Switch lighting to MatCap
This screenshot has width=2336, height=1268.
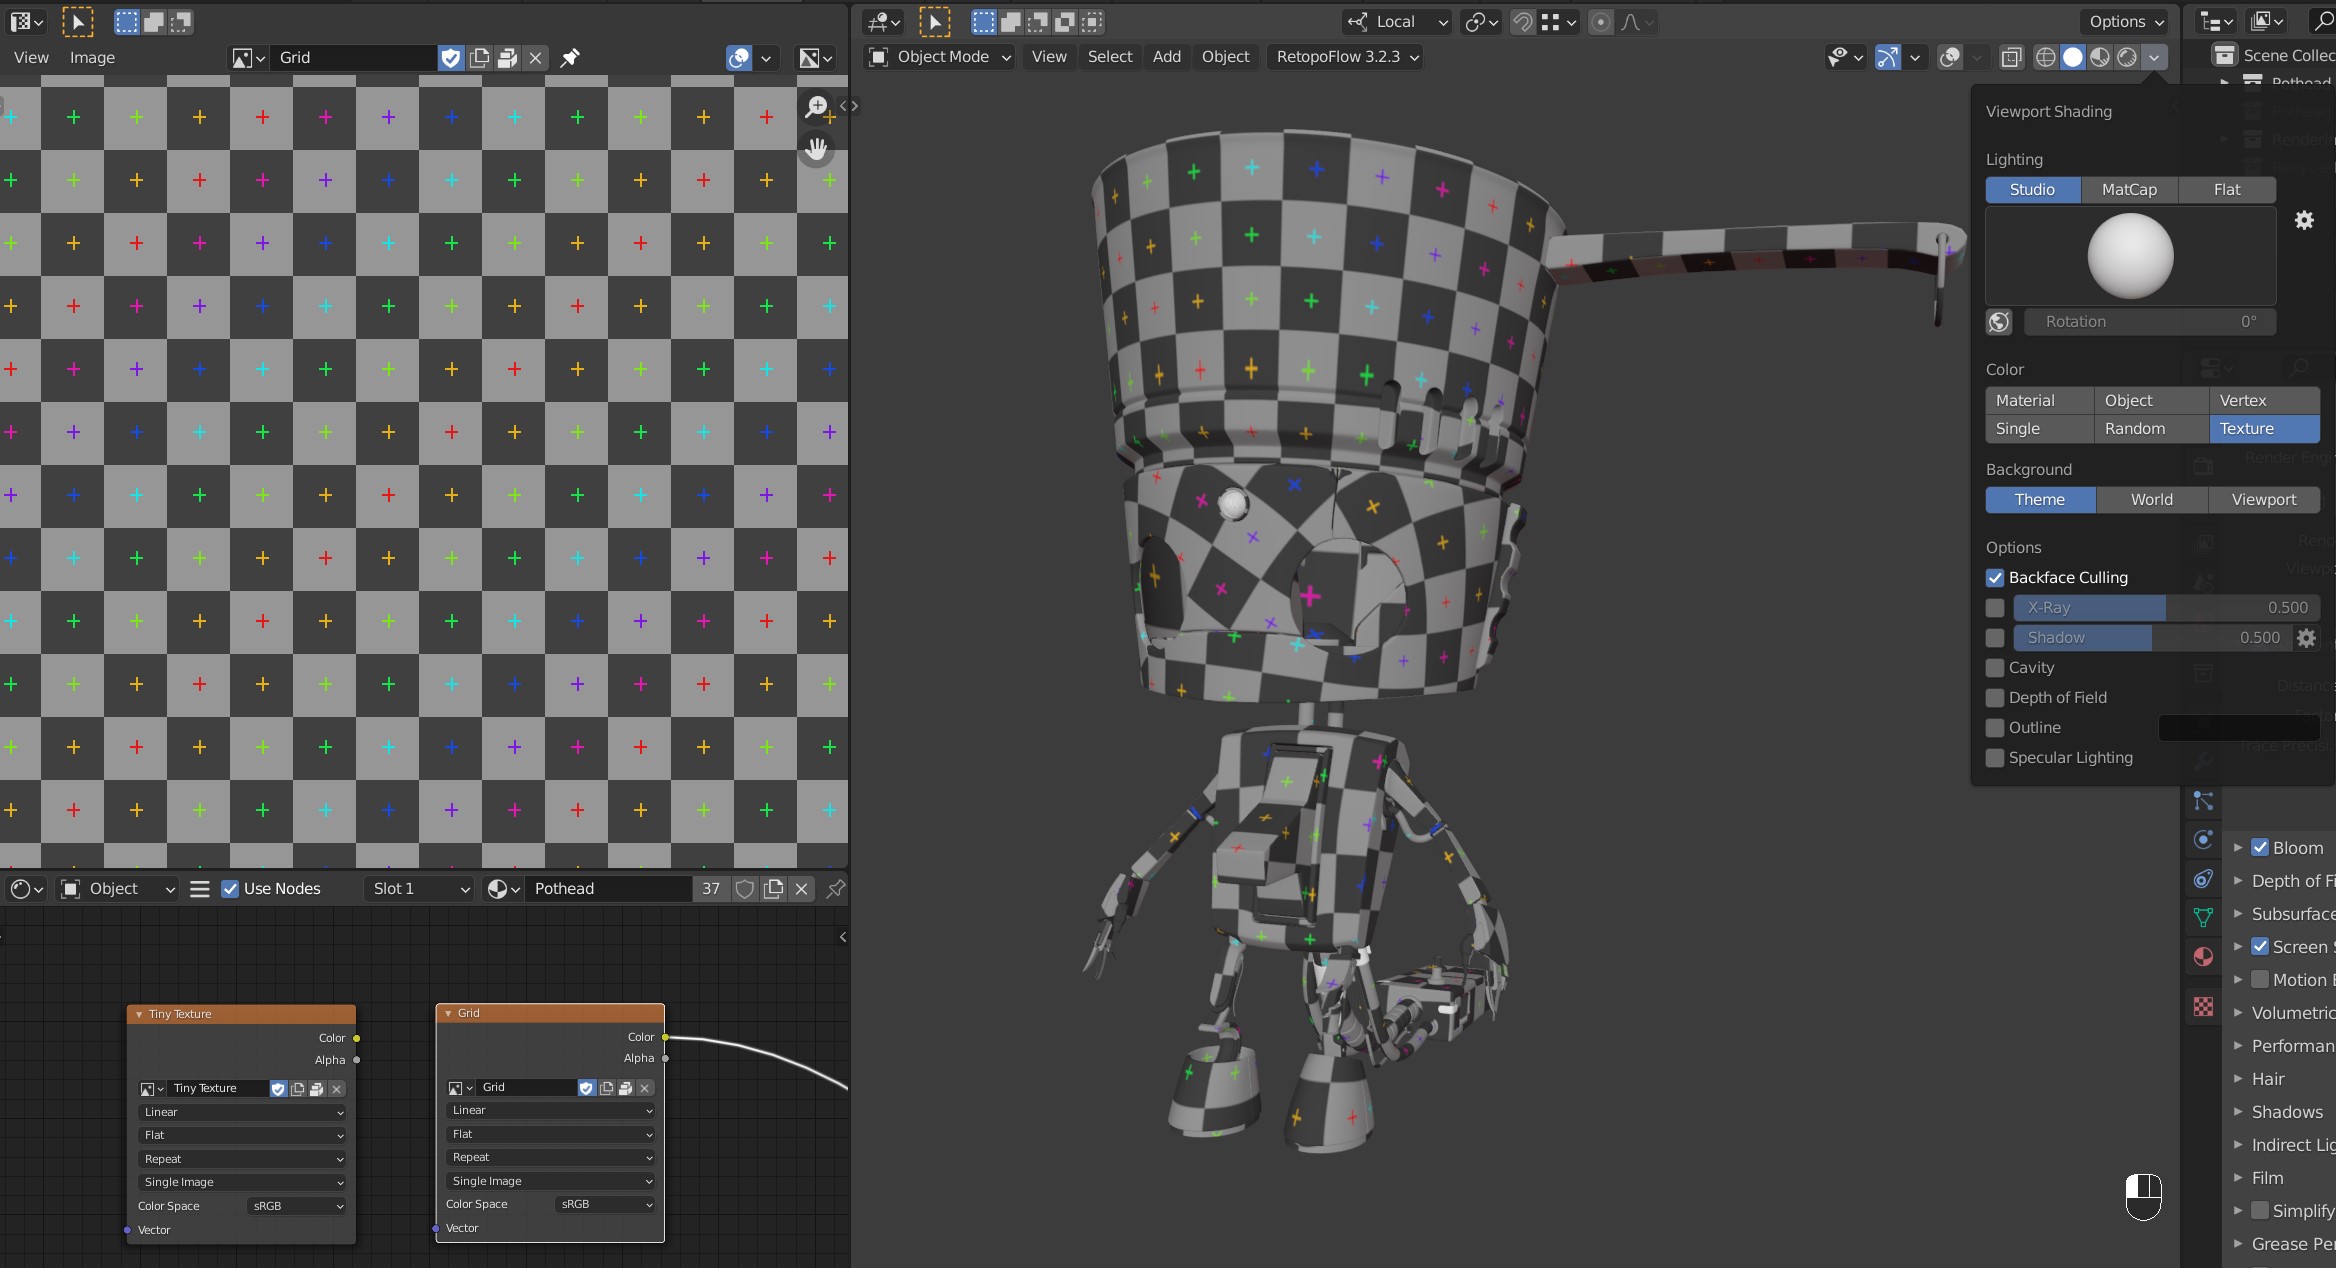pos(2128,189)
